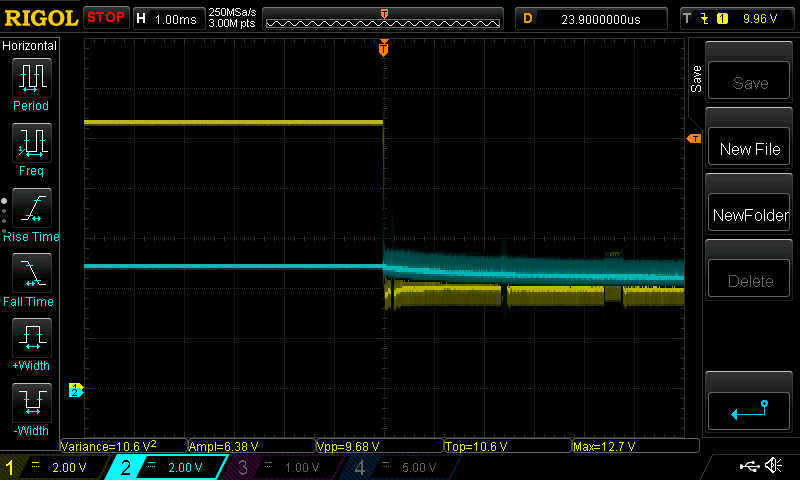Screen dimensions: 800x480
Task: Click the horizontal timebase 1.00ms field
Action: pyautogui.click(x=168, y=19)
